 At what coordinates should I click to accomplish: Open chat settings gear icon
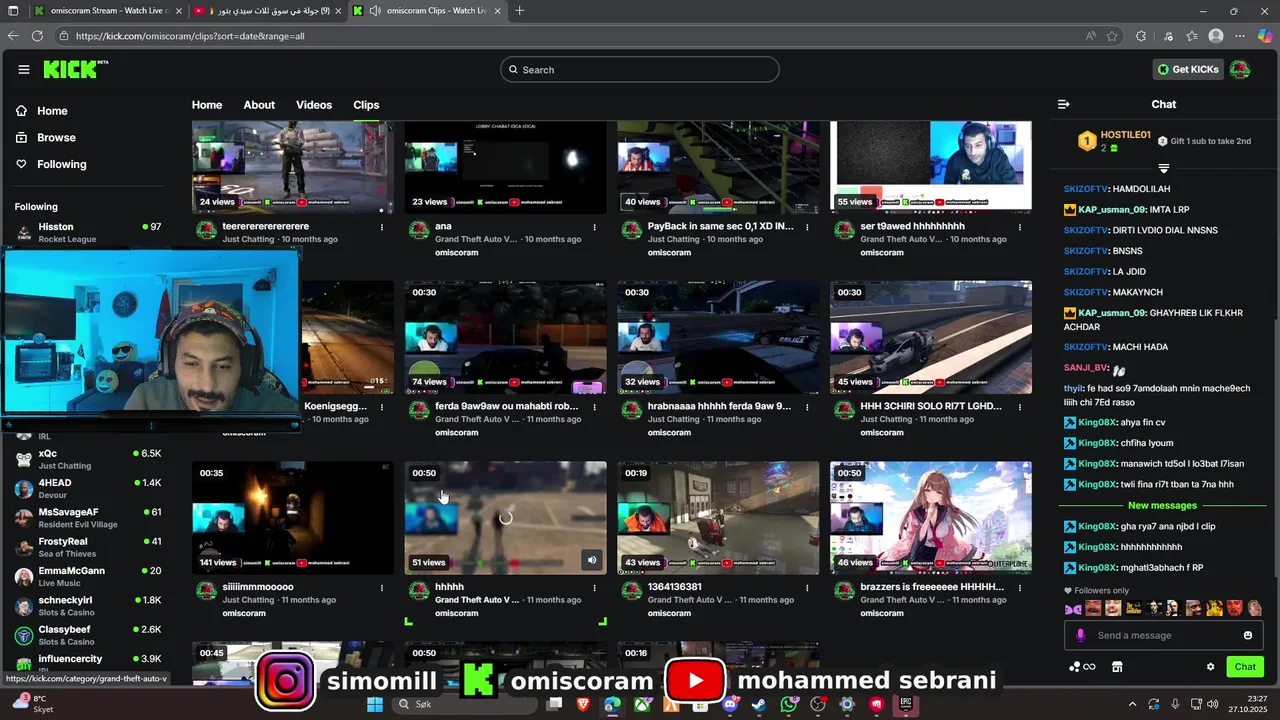[x=1210, y=667]
